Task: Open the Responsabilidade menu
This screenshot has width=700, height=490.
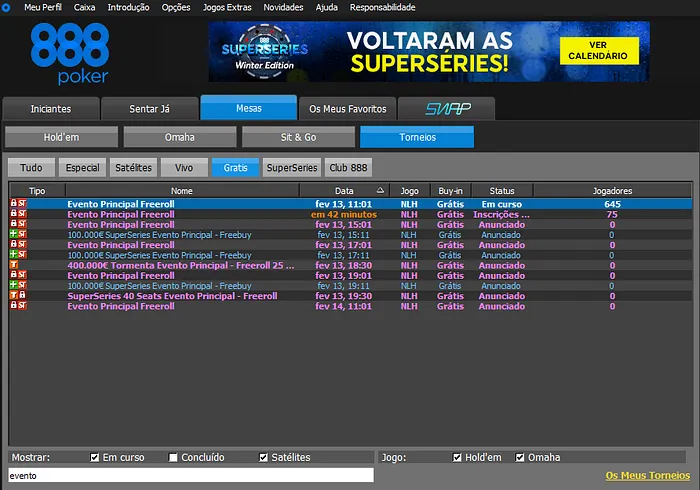Action: pyautogui.click(x=383, y=7)
